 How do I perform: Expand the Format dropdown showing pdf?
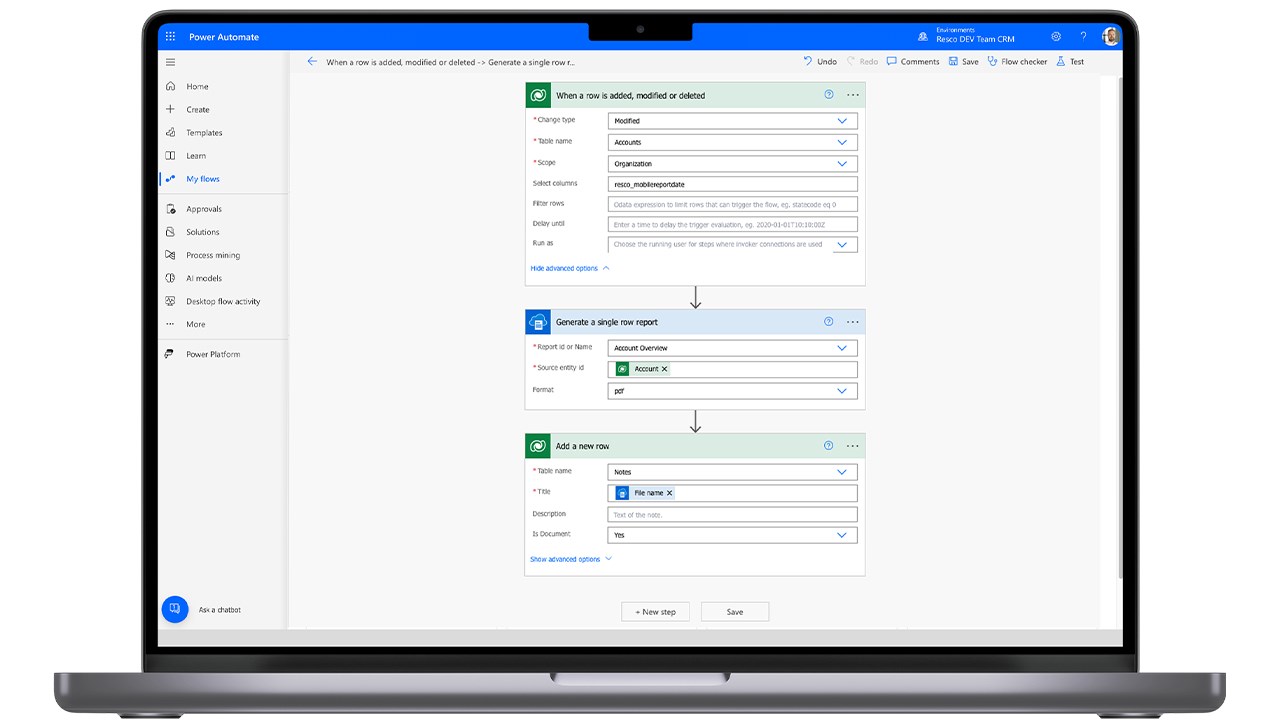click(842, 391)
